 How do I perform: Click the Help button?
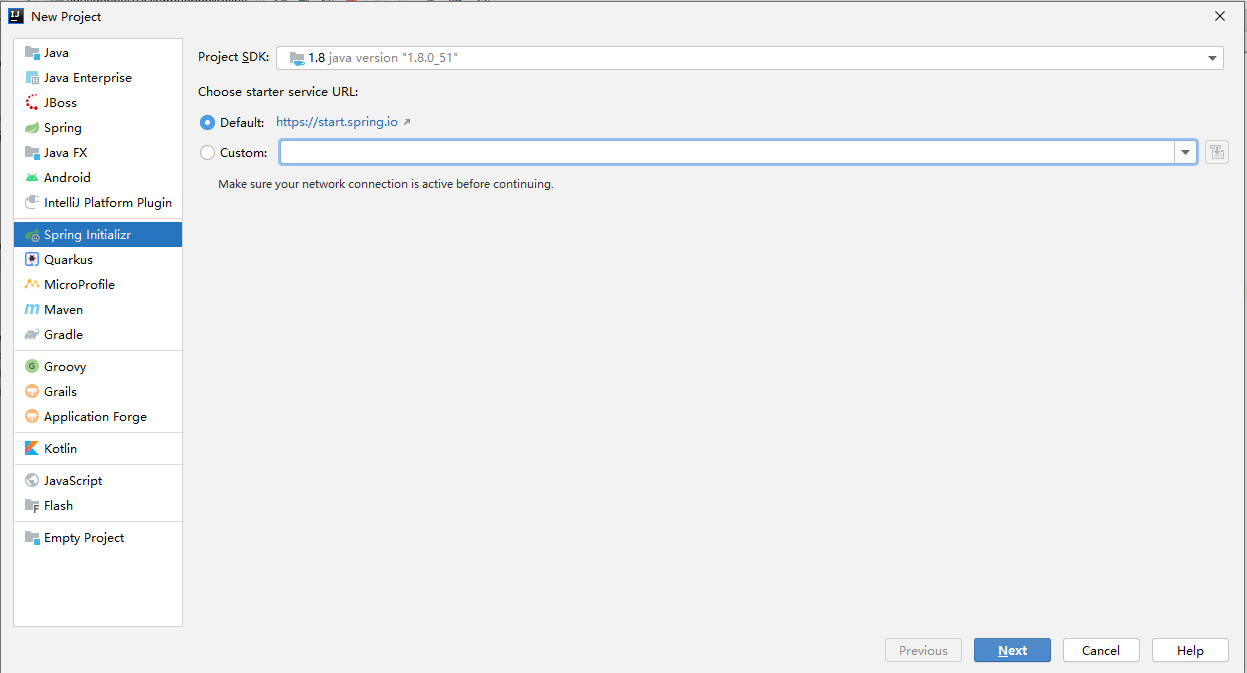(x=1190, y=650)
